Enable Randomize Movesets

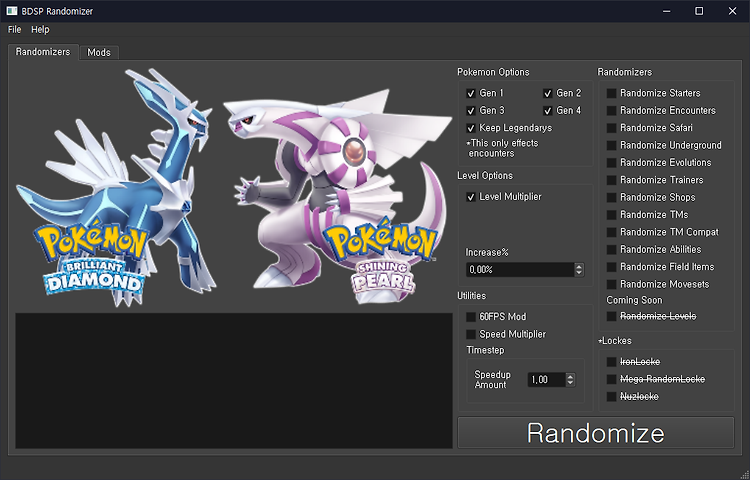611,284
